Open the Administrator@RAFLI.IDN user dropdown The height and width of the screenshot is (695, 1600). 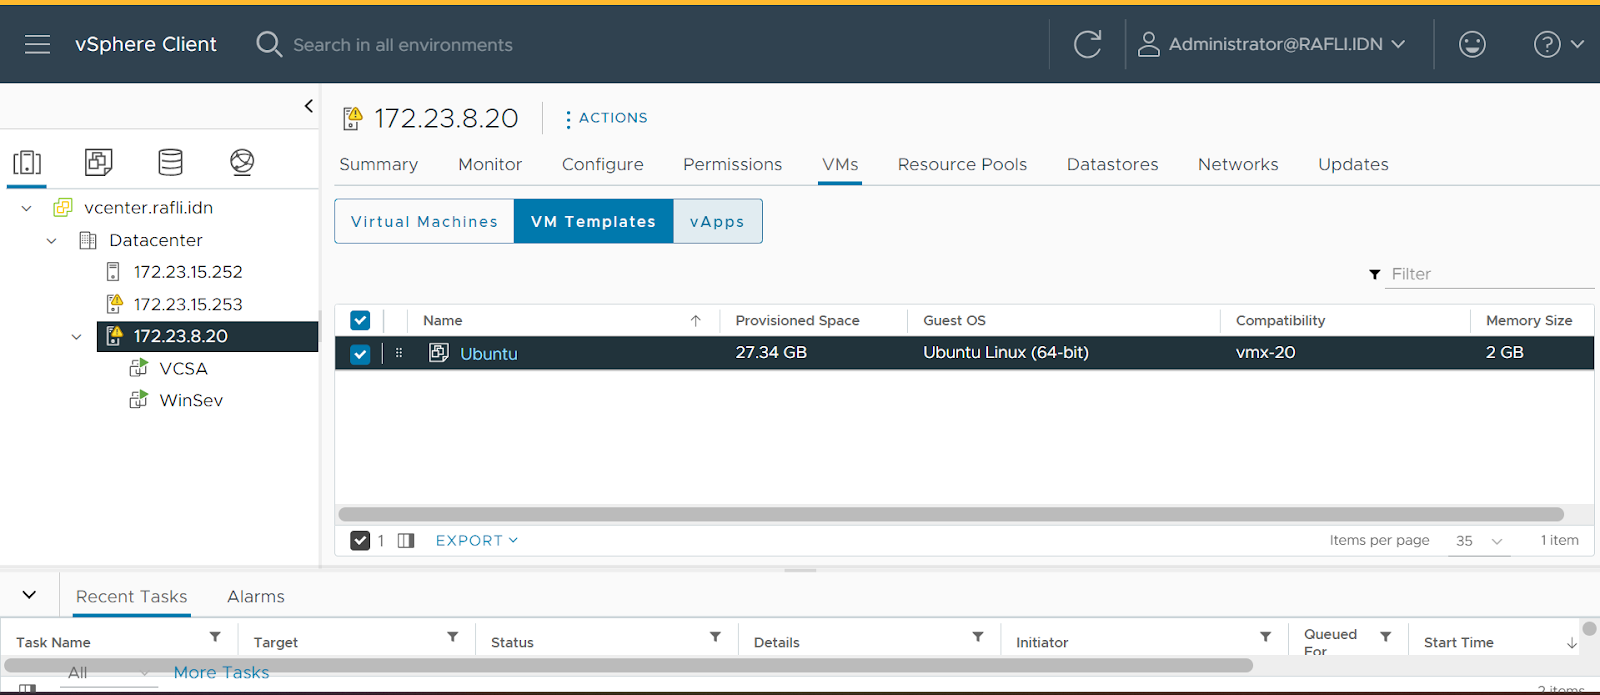pyautogui.click(x=1272, y=44)
